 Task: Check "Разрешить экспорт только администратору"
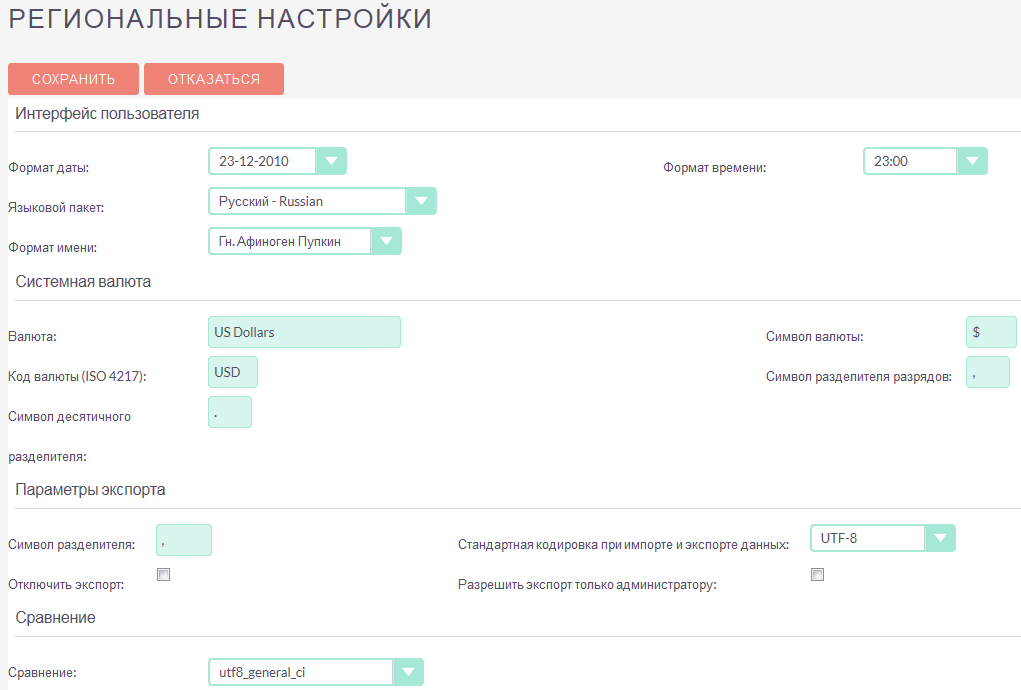click(x=817, y=574)
